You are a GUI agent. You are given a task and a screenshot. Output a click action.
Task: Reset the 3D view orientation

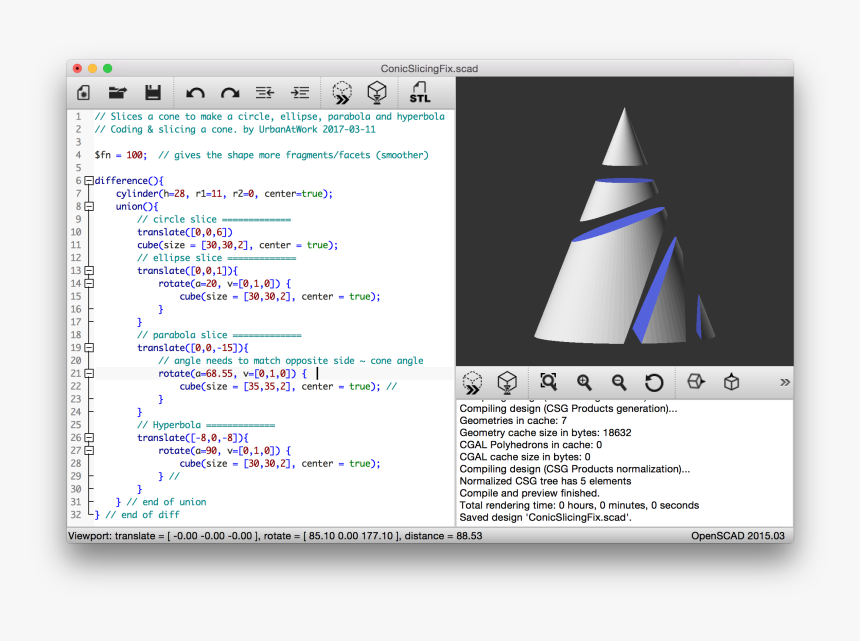coord(654,382)
